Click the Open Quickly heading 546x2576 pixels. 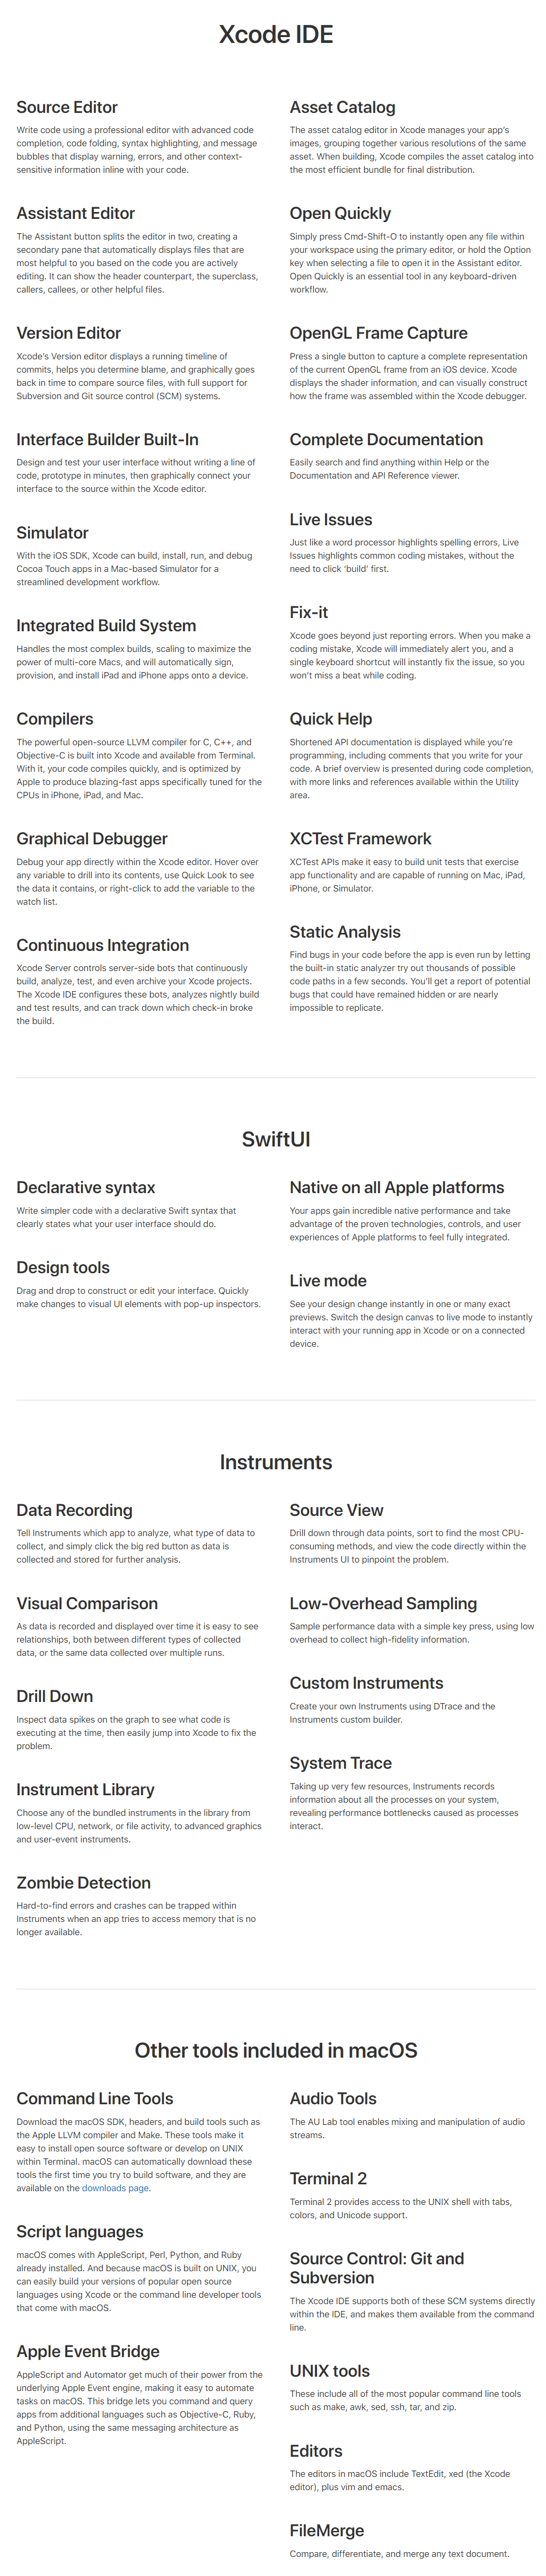[x=340, y=213]
